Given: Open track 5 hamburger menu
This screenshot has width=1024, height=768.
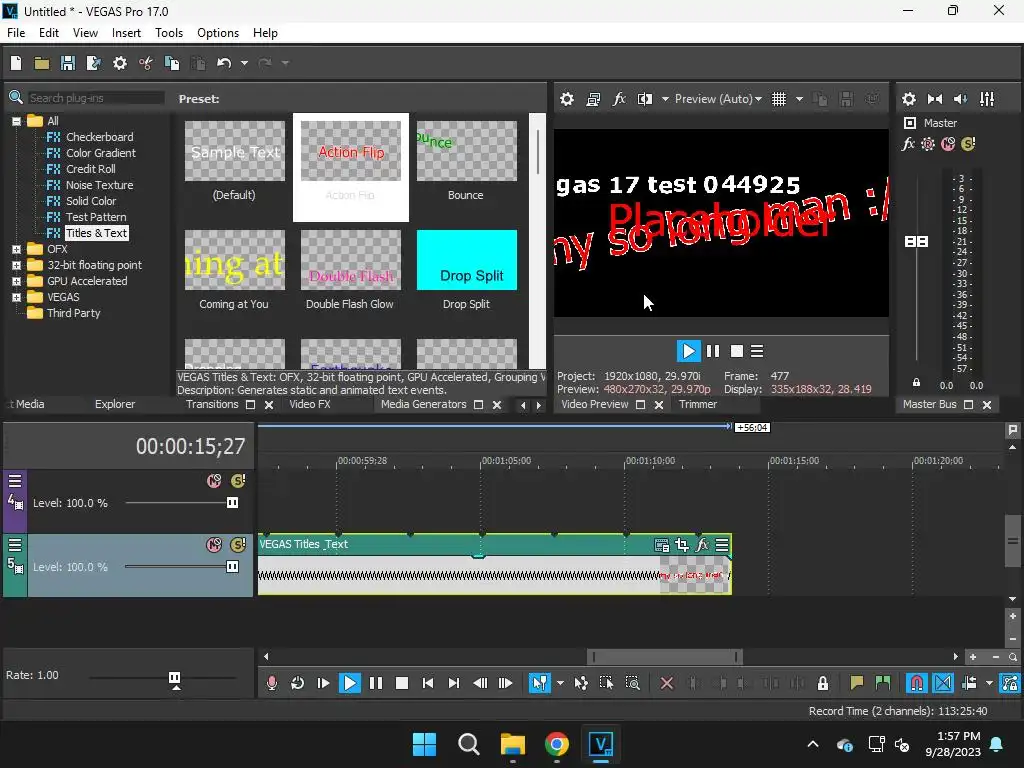Looking at the screenshot, I should pyautogui.click(x=15, y=545).
